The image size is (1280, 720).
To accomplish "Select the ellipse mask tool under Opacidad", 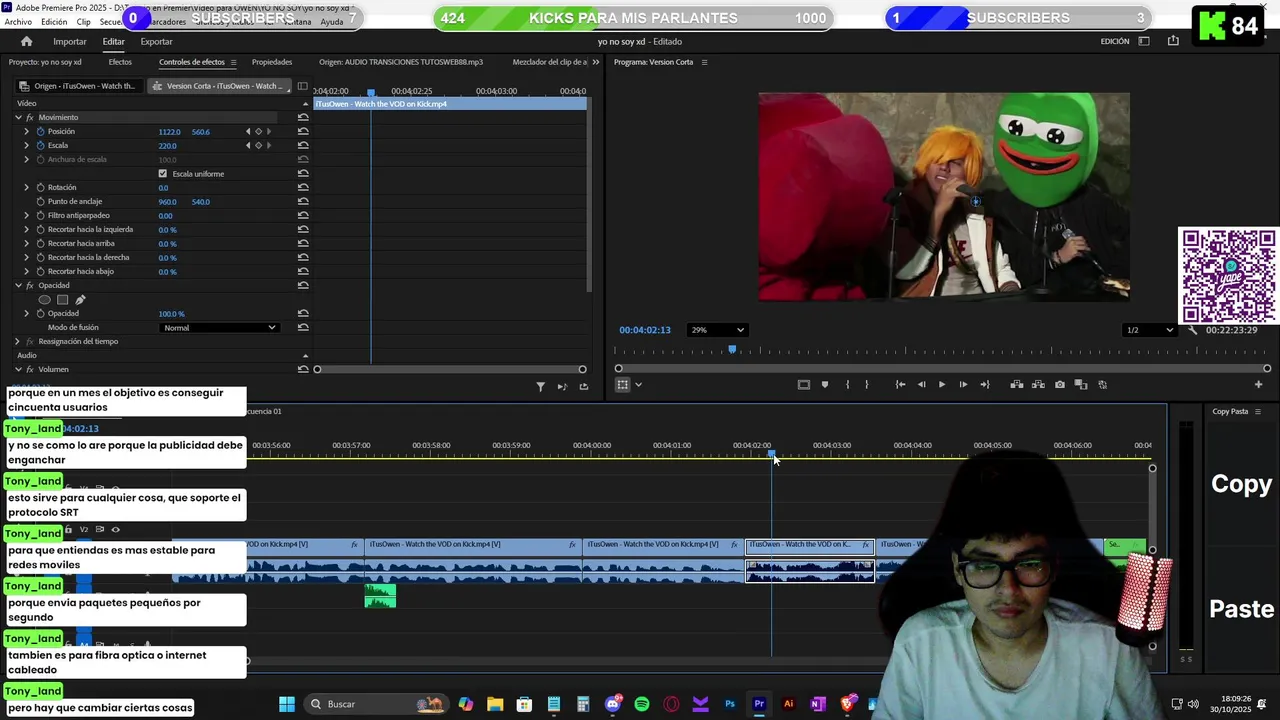I will [x=44, y=300].
